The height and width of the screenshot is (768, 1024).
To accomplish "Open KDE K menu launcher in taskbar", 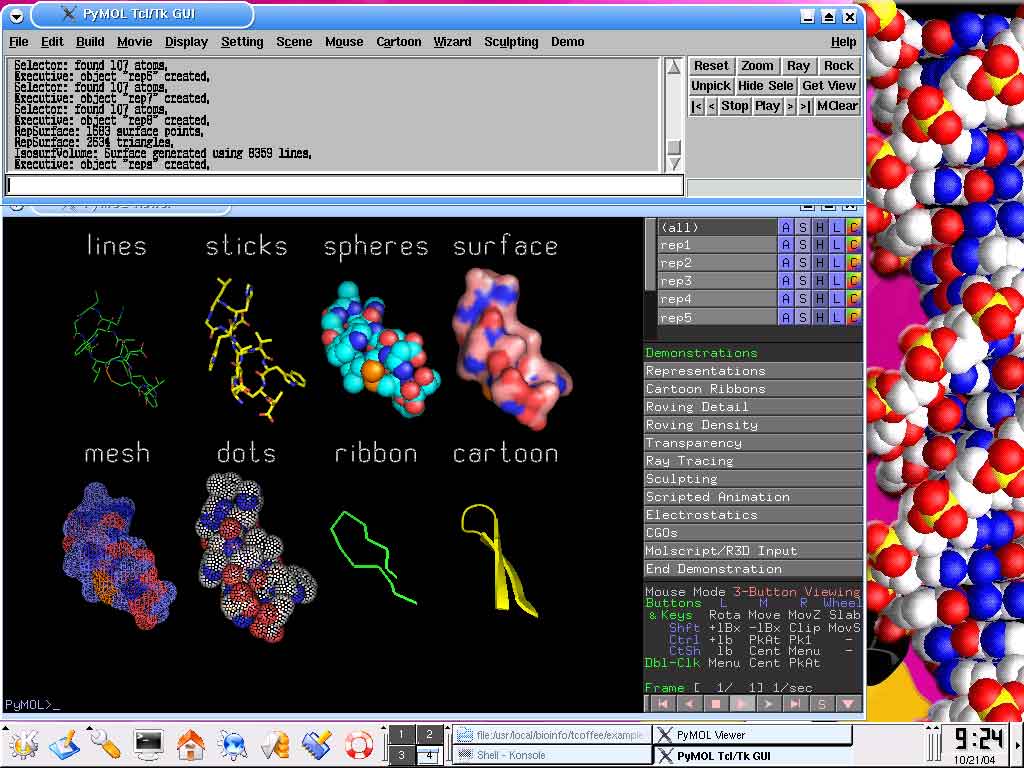I will pyautogui.click(x=22, y=744).
